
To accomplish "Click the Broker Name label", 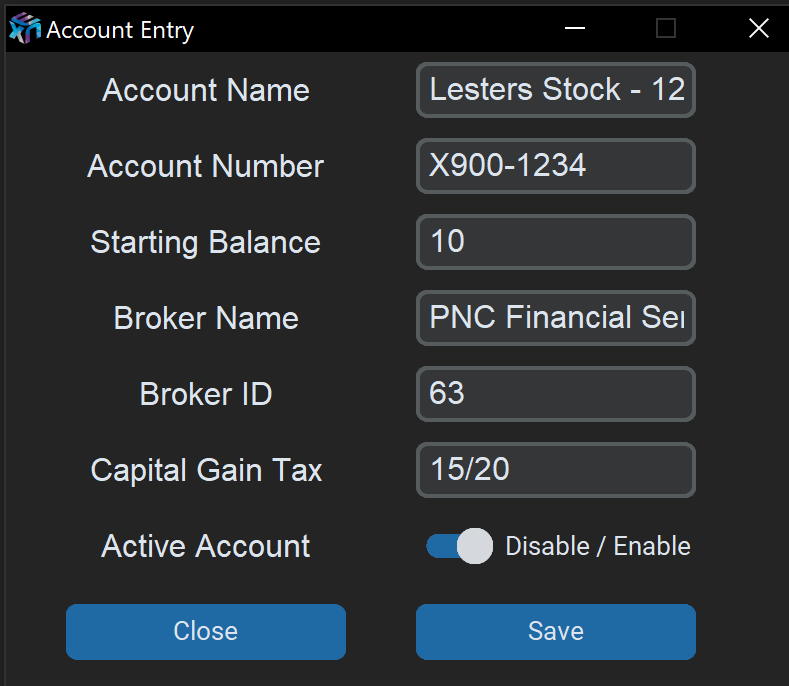I will (206, 318).
